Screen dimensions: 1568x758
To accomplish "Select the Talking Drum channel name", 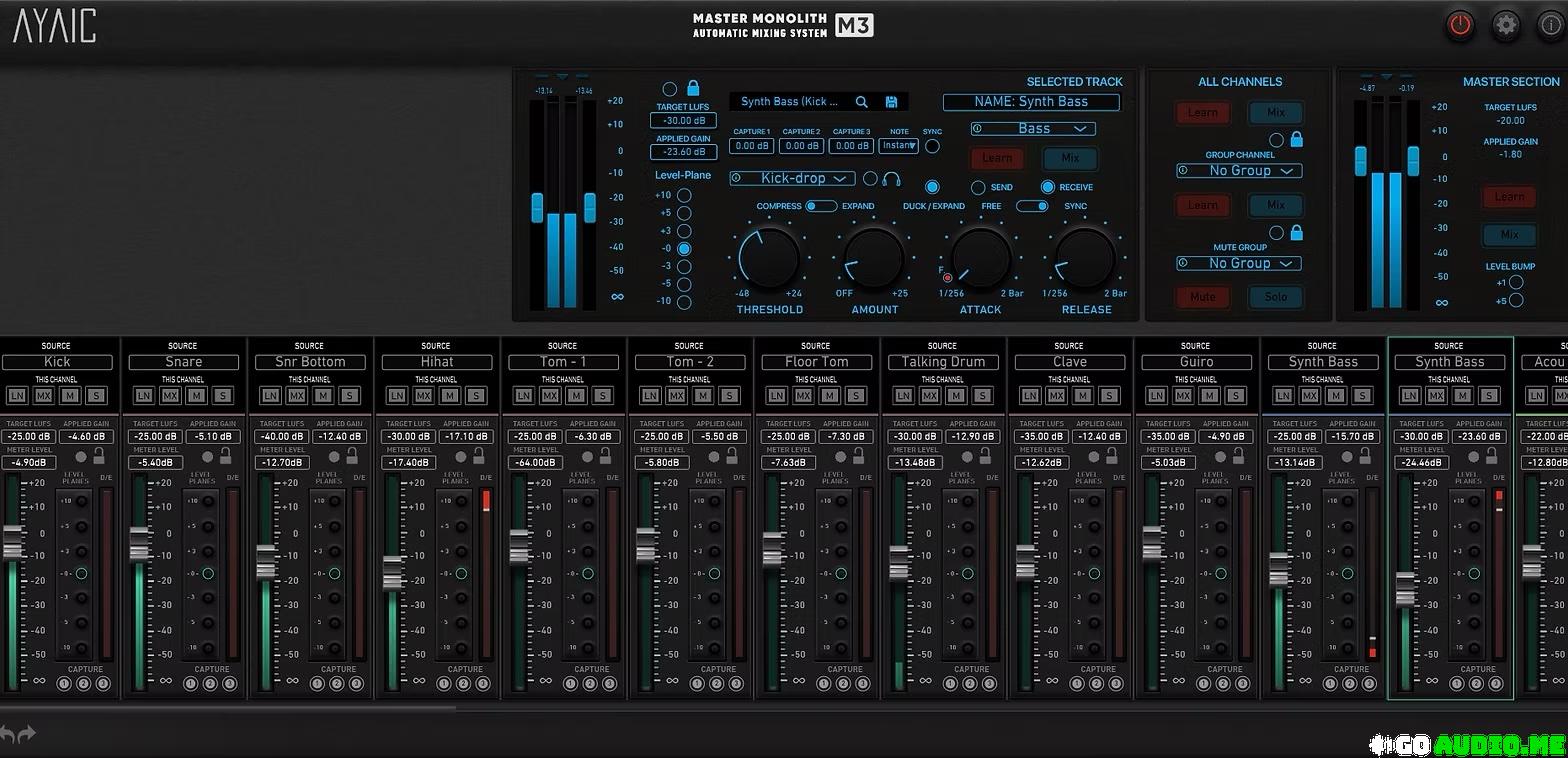I will point(942,362).
